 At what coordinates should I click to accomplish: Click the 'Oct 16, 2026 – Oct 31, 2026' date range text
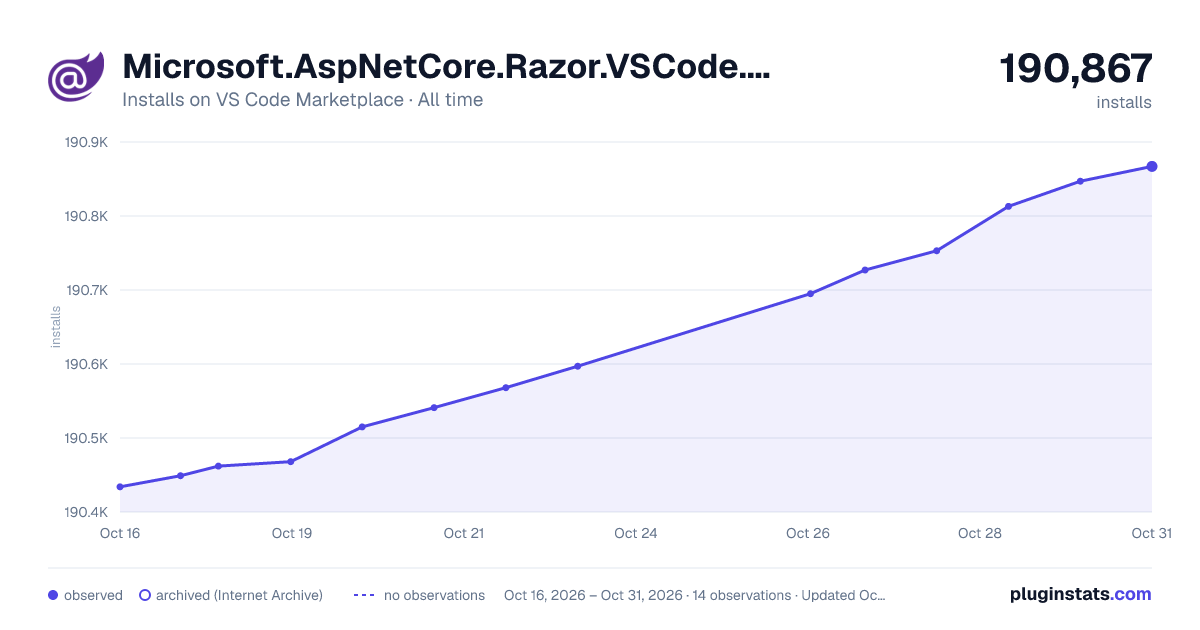point(593,595)
